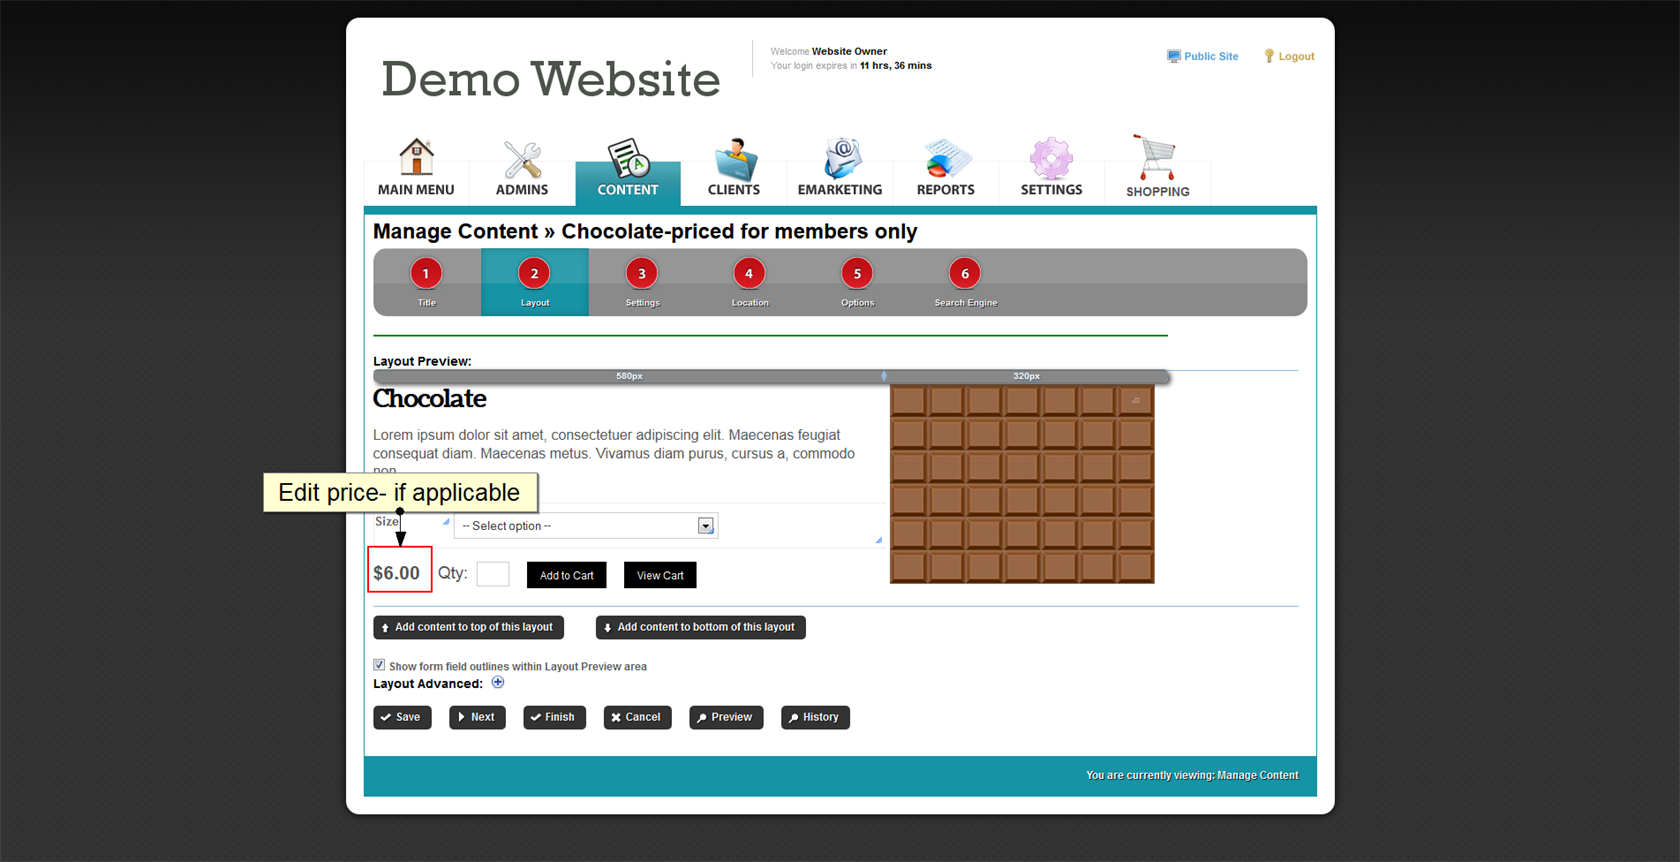Expand Layout Advanced plus icon
Viewport: 1680px width, 862px height.
tap(498, 683)
